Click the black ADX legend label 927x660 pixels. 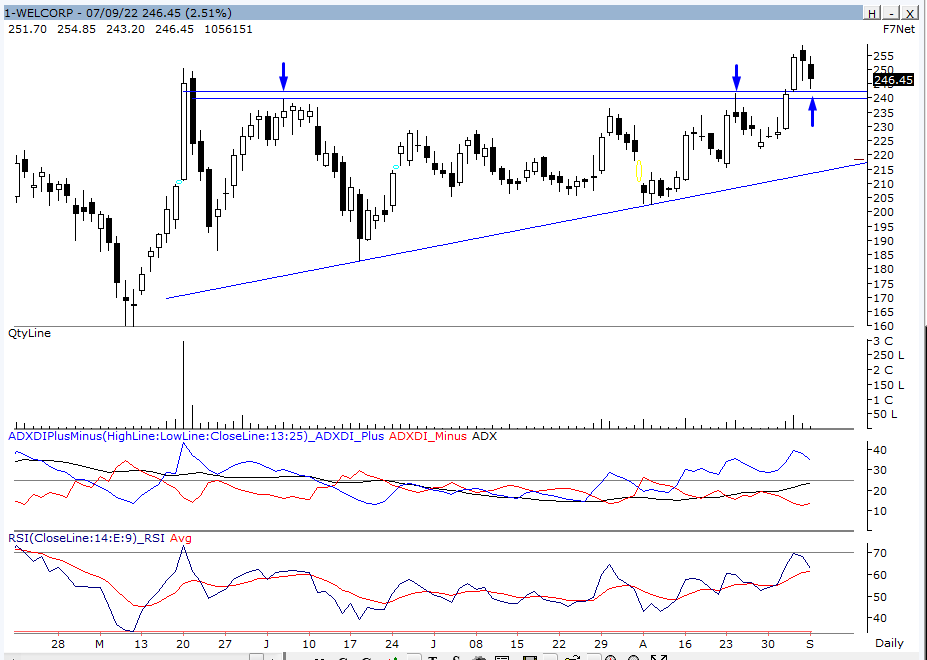point(484,436)
